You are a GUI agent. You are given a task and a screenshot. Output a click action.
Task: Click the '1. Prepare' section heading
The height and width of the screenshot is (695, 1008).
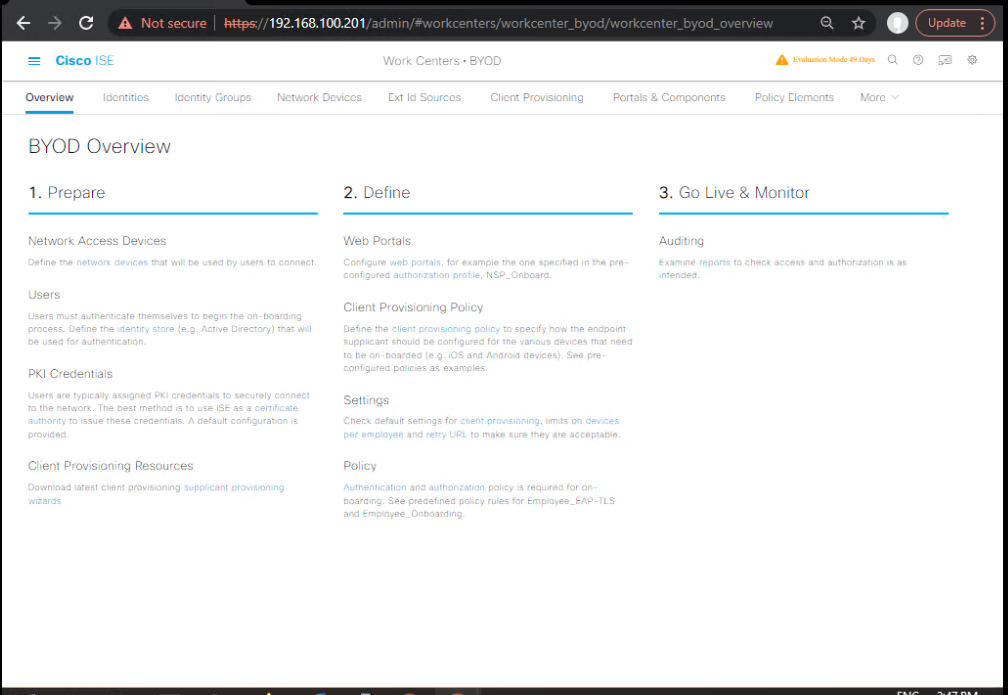(67, 192)
